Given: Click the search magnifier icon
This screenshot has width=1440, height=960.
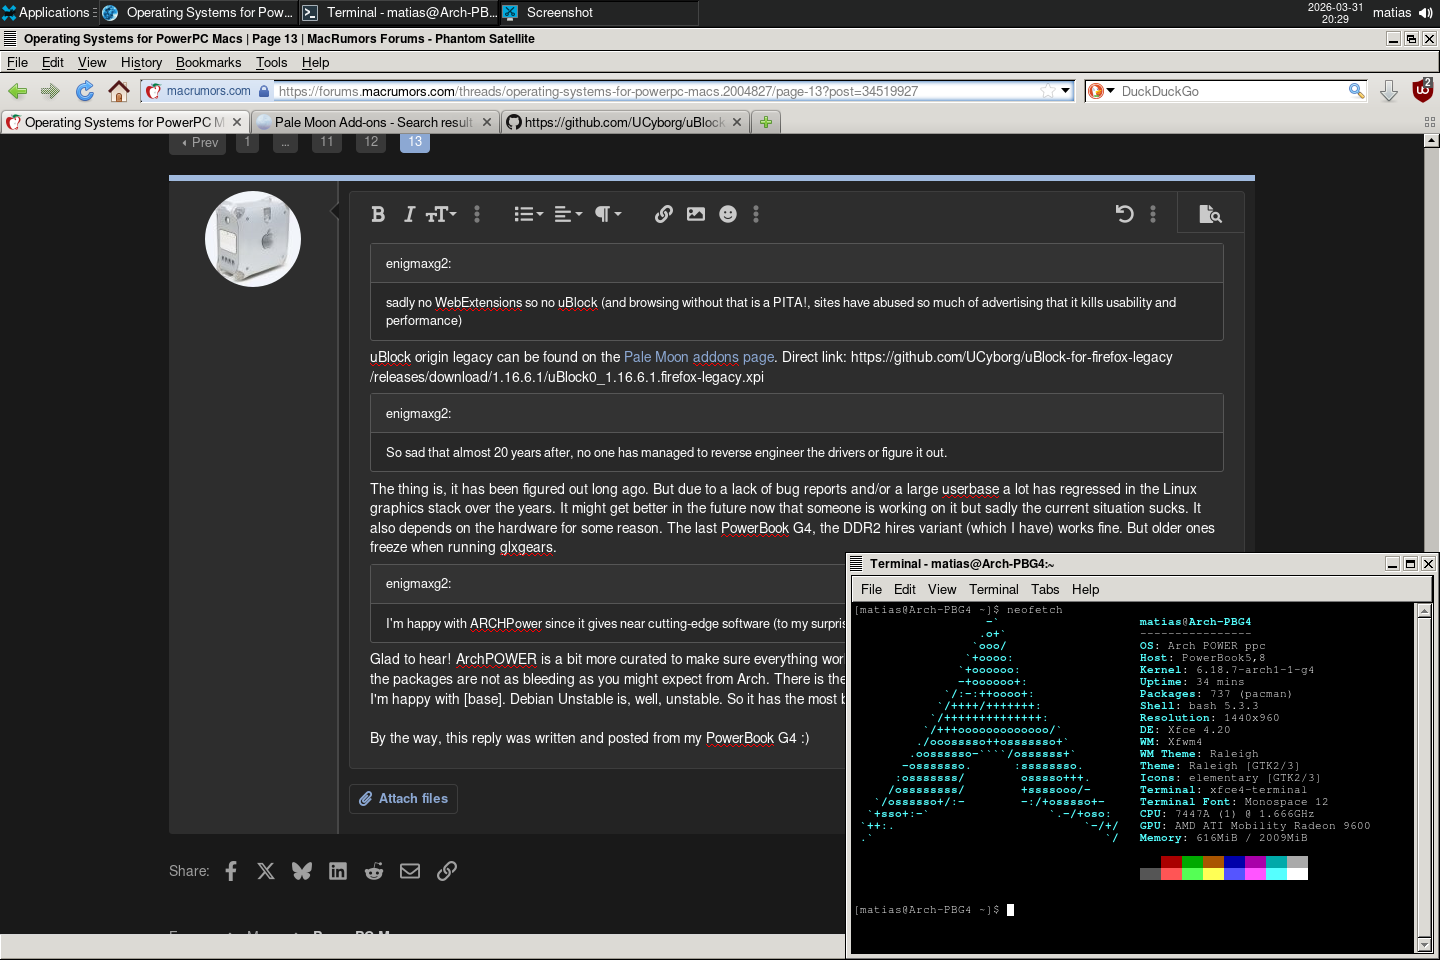Looking at the screenshot, I should click(1356, 91).
